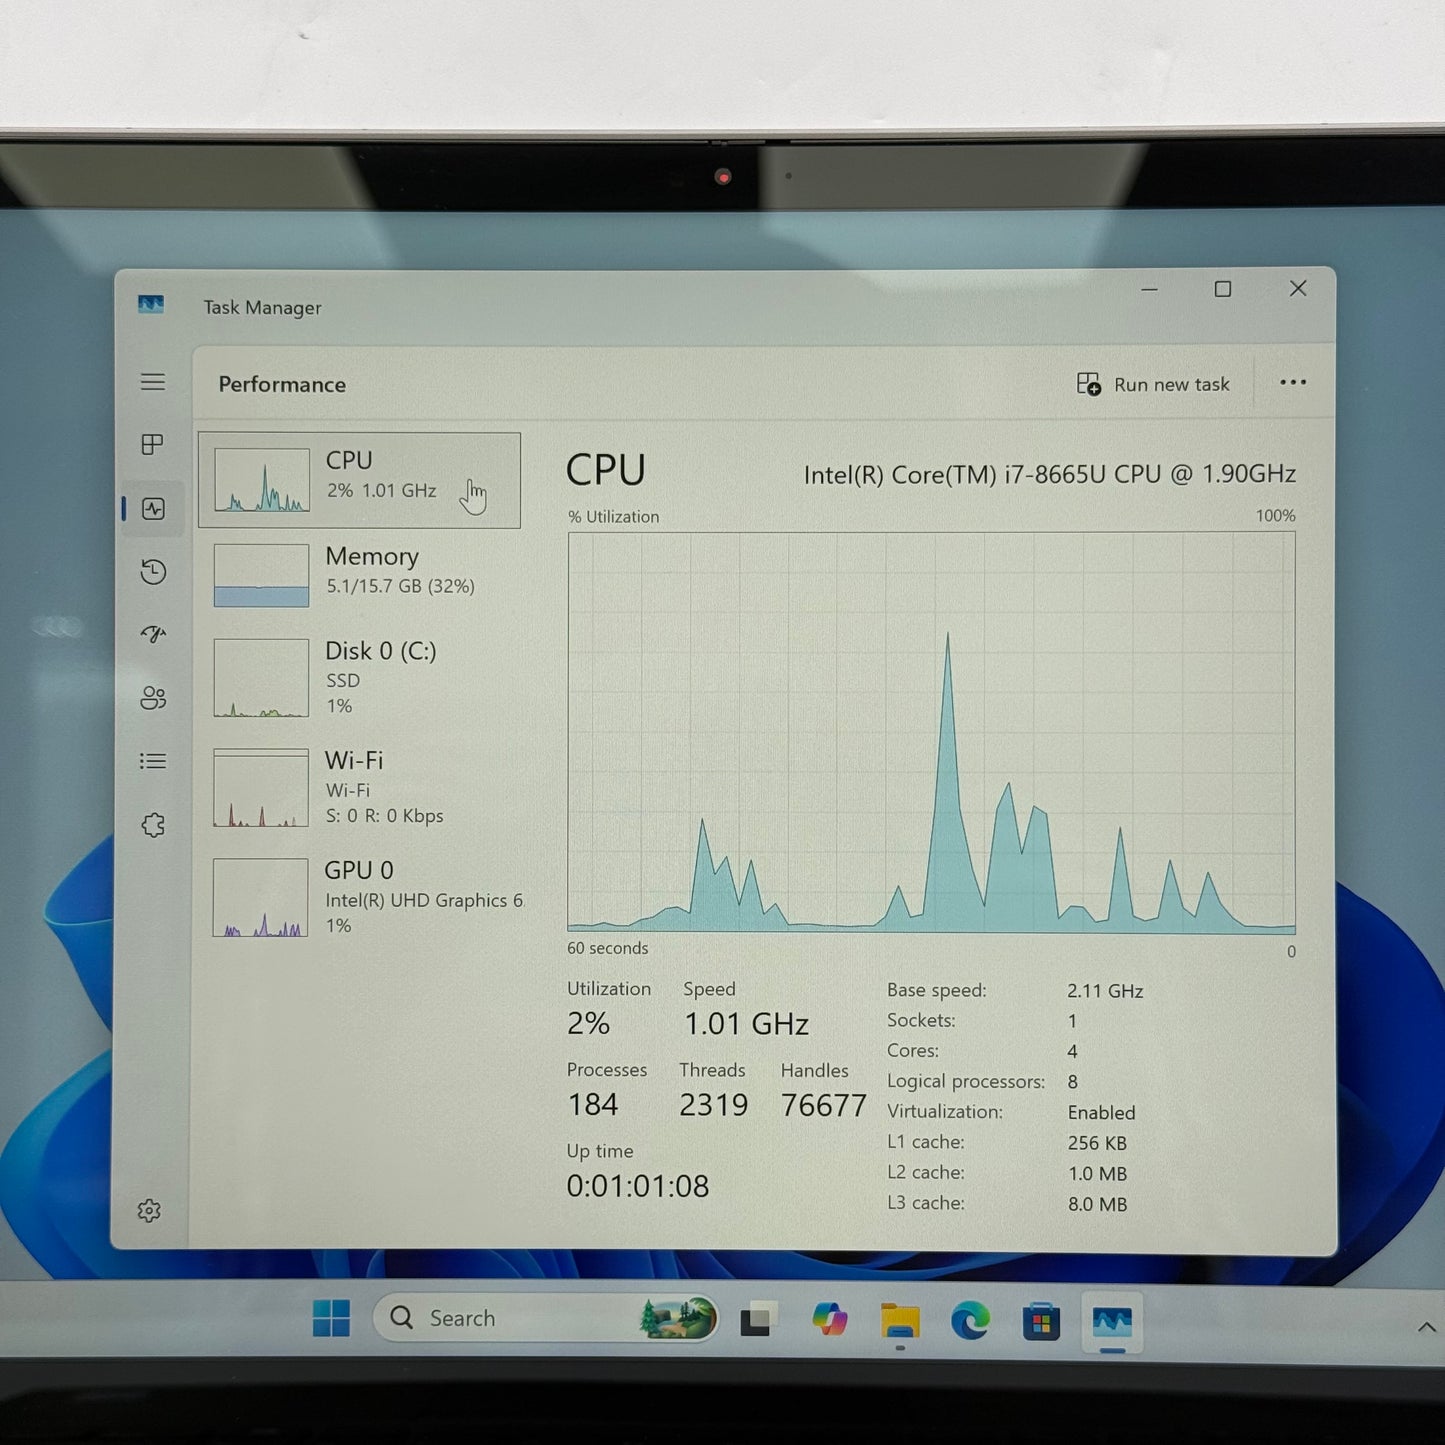Click the CPU utilization graph
This screenshot has height=1445, width=1445.
click(x=931, y=732)
